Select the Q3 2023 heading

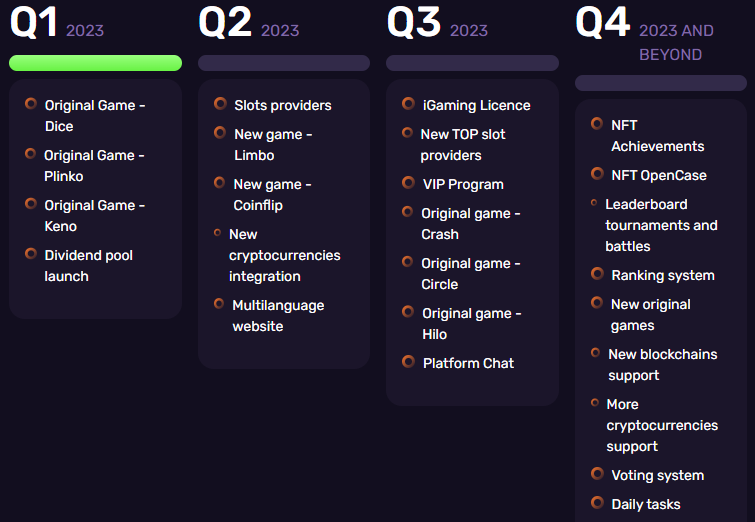[438, 23]
